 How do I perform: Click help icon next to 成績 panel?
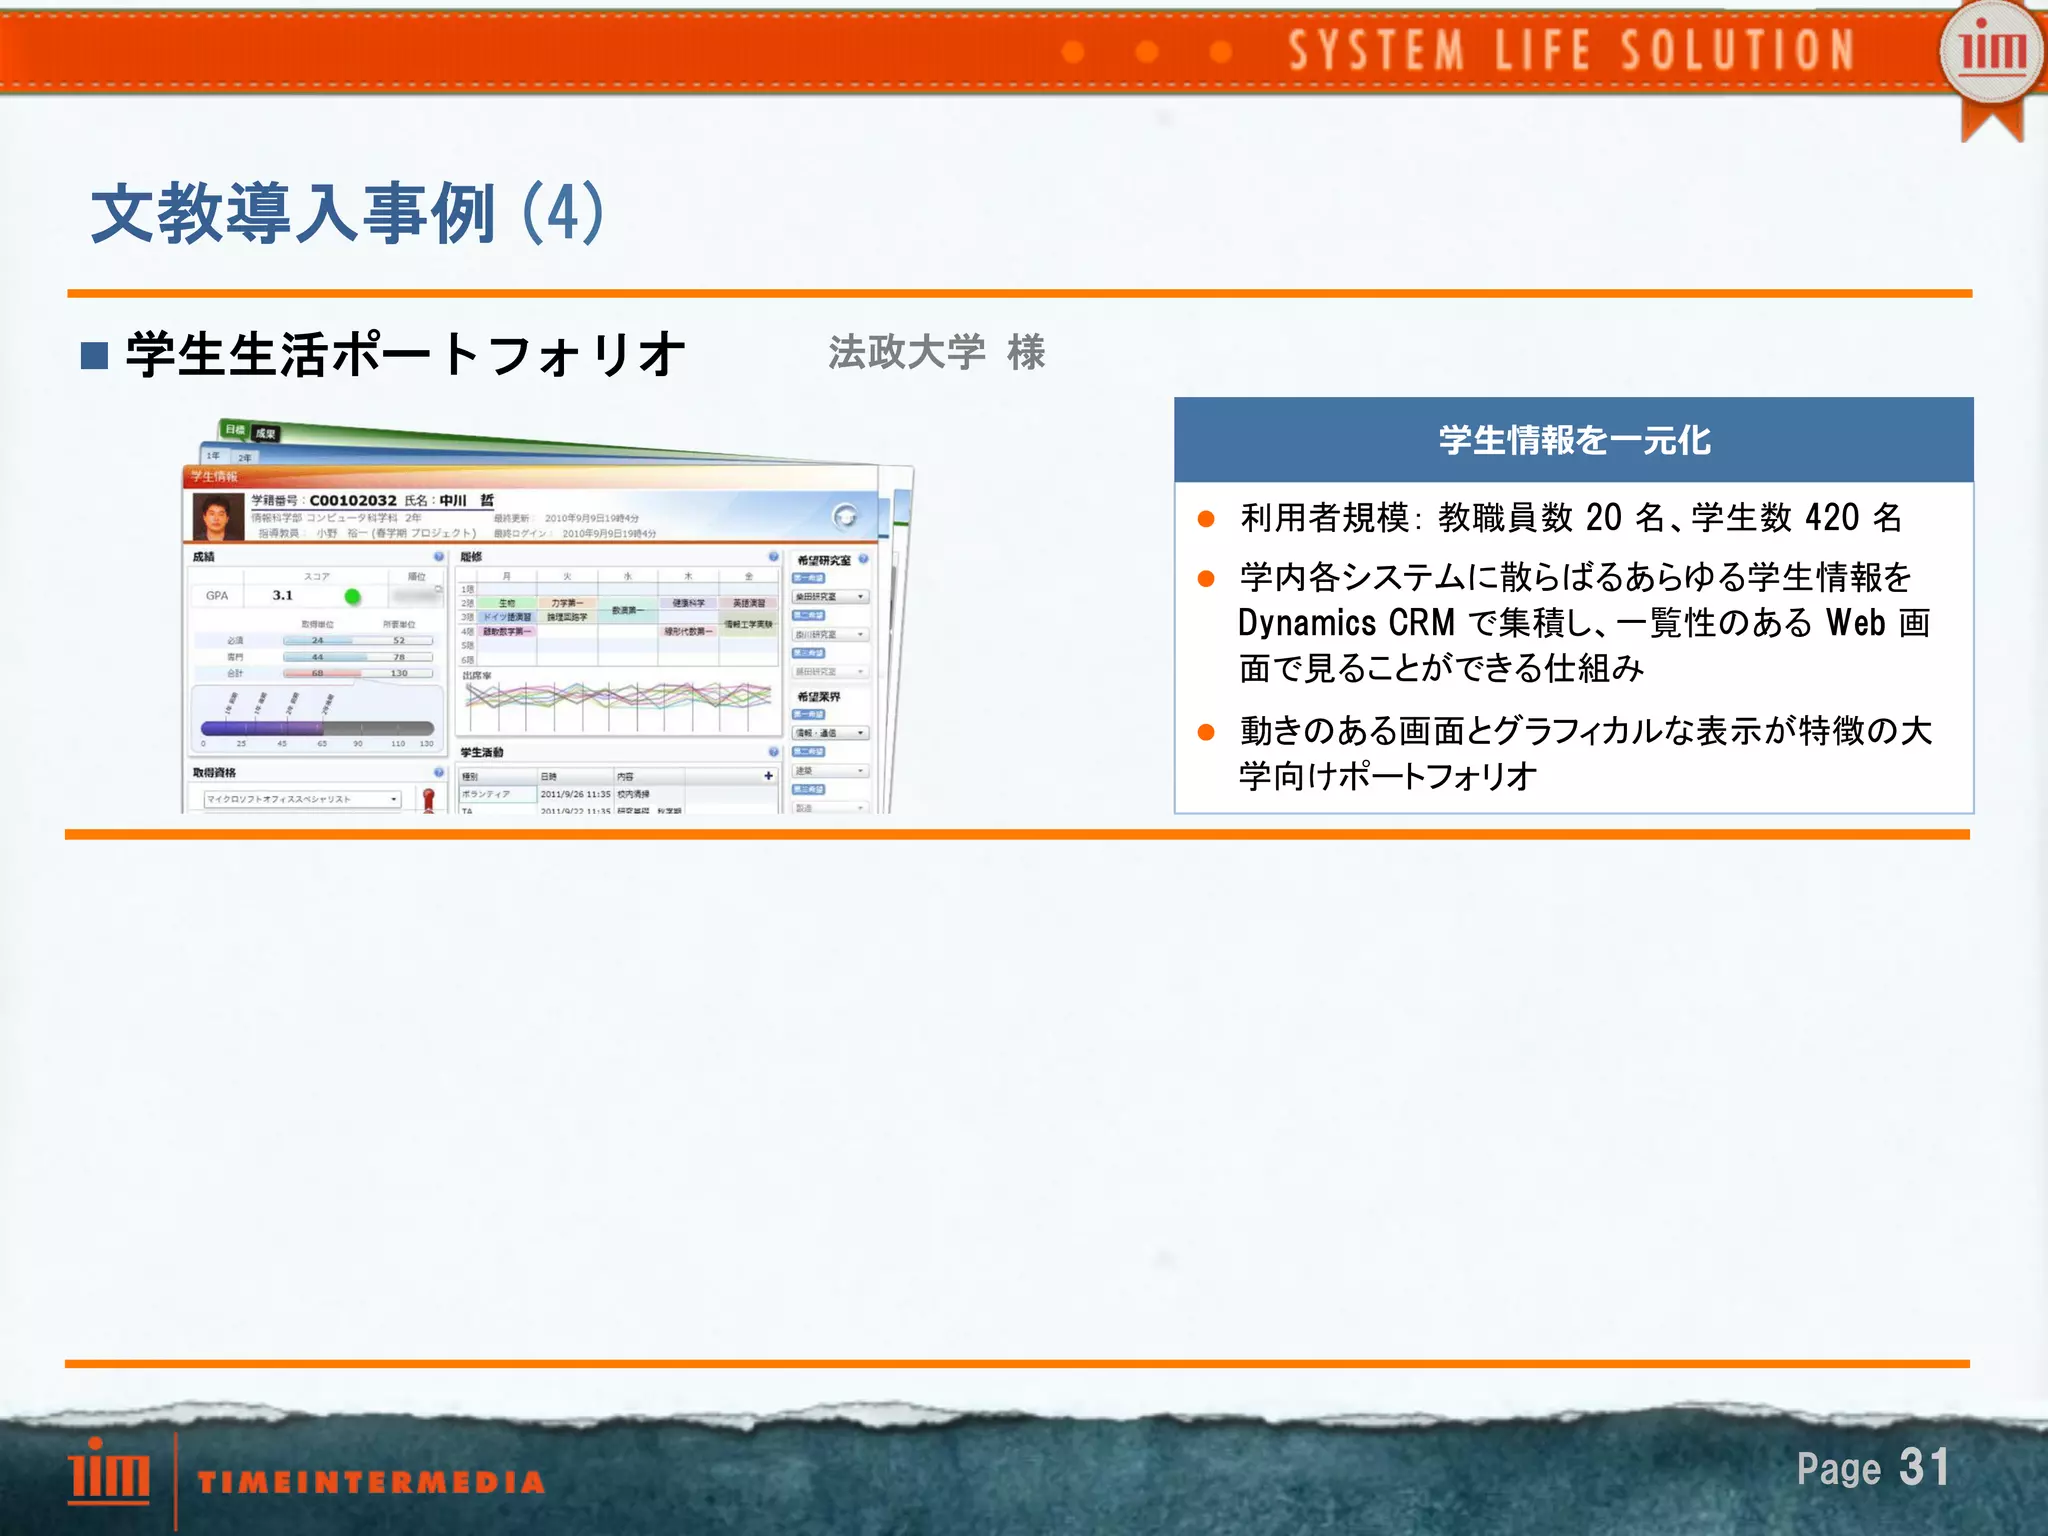(x=439, y=557)
